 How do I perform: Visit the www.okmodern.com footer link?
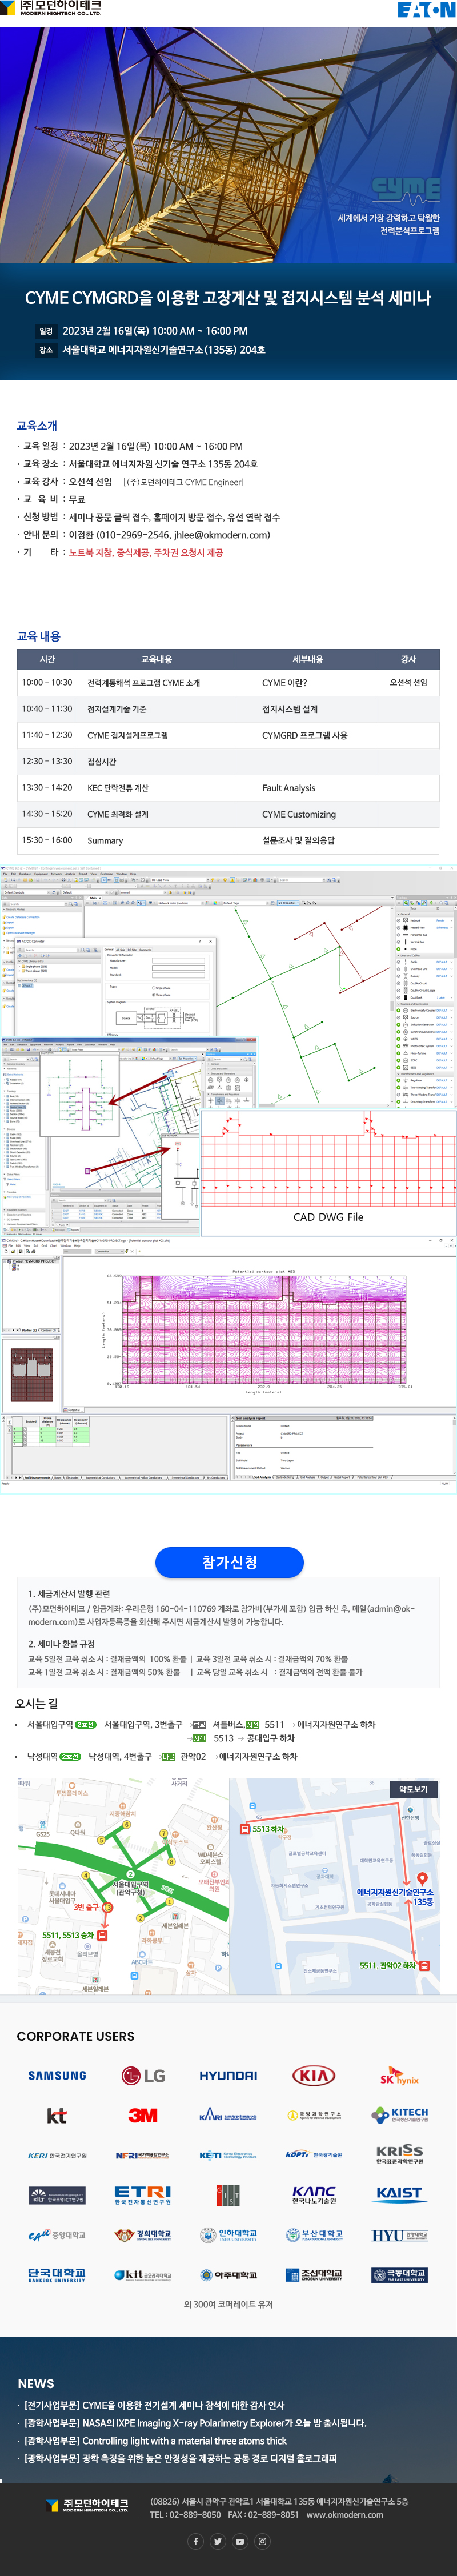[345, 2514]
